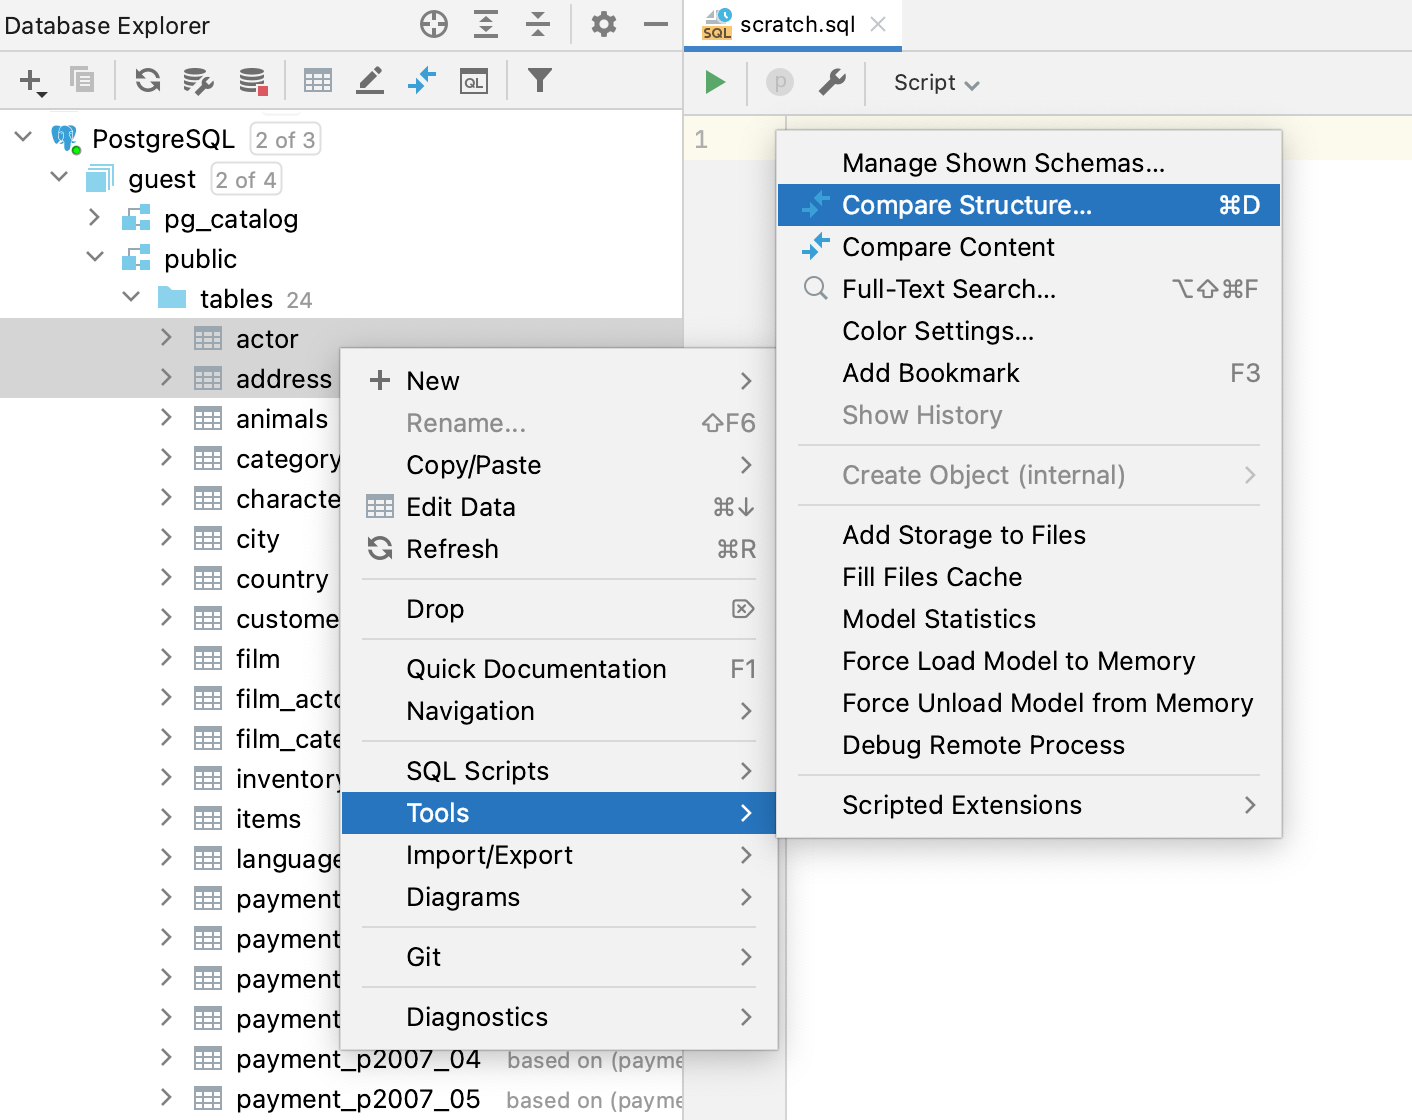1412x1120 pixels.
Task: Open the table data editor grid icon
Action: (318, 80)
